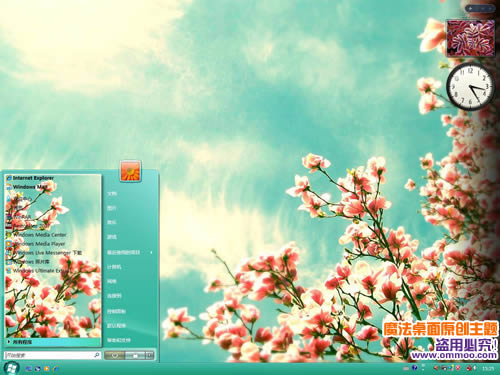Click the power button in Start menu
The image size is (500, 375).
pyautogui.click(x=114, y=356)
